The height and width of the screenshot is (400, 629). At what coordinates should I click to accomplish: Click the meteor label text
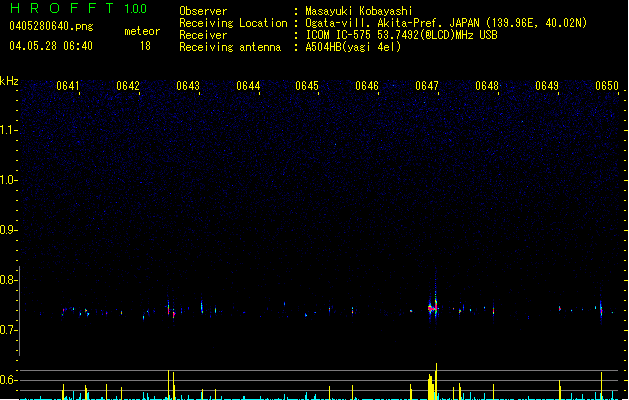coord(142,31)
